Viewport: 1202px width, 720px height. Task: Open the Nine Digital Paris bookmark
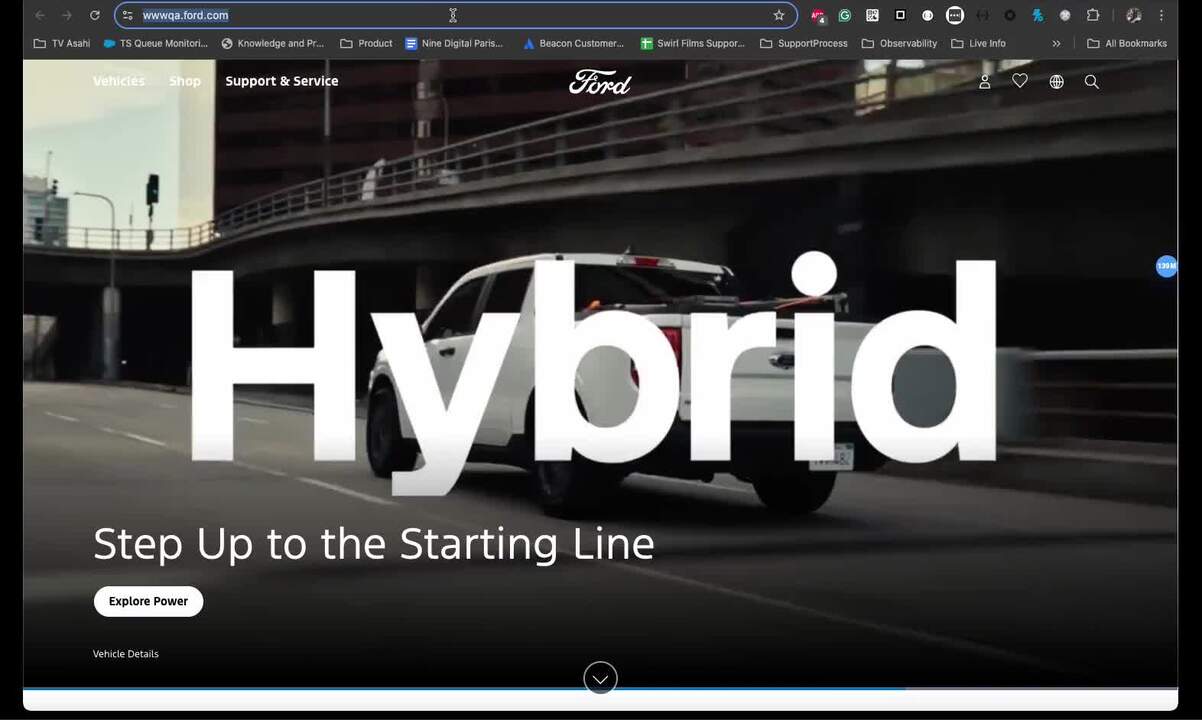[x=454, y=43]
